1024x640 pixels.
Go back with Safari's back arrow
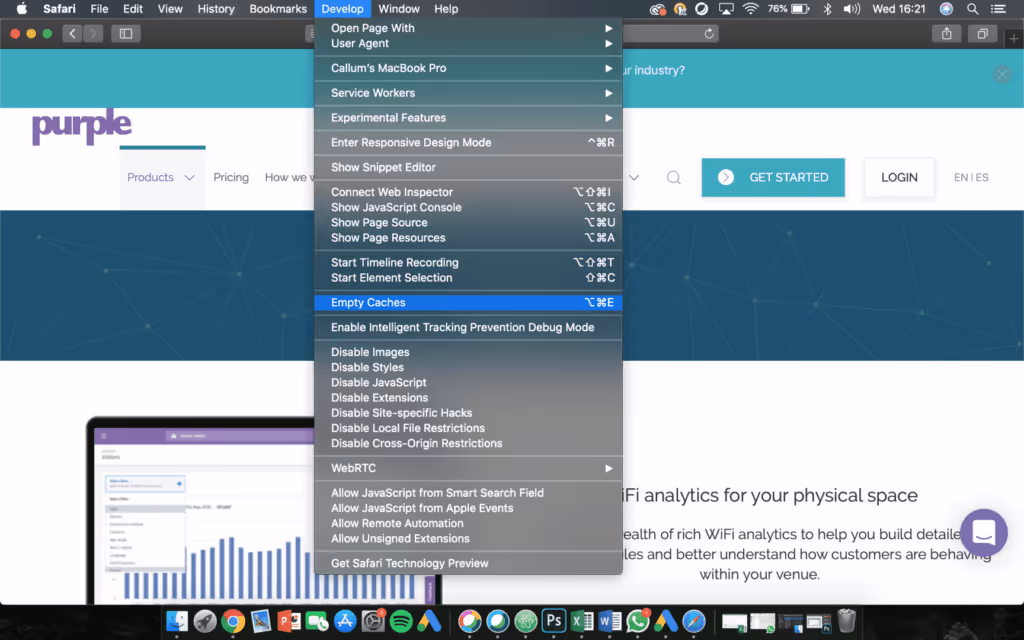click(x=72, y=33)
